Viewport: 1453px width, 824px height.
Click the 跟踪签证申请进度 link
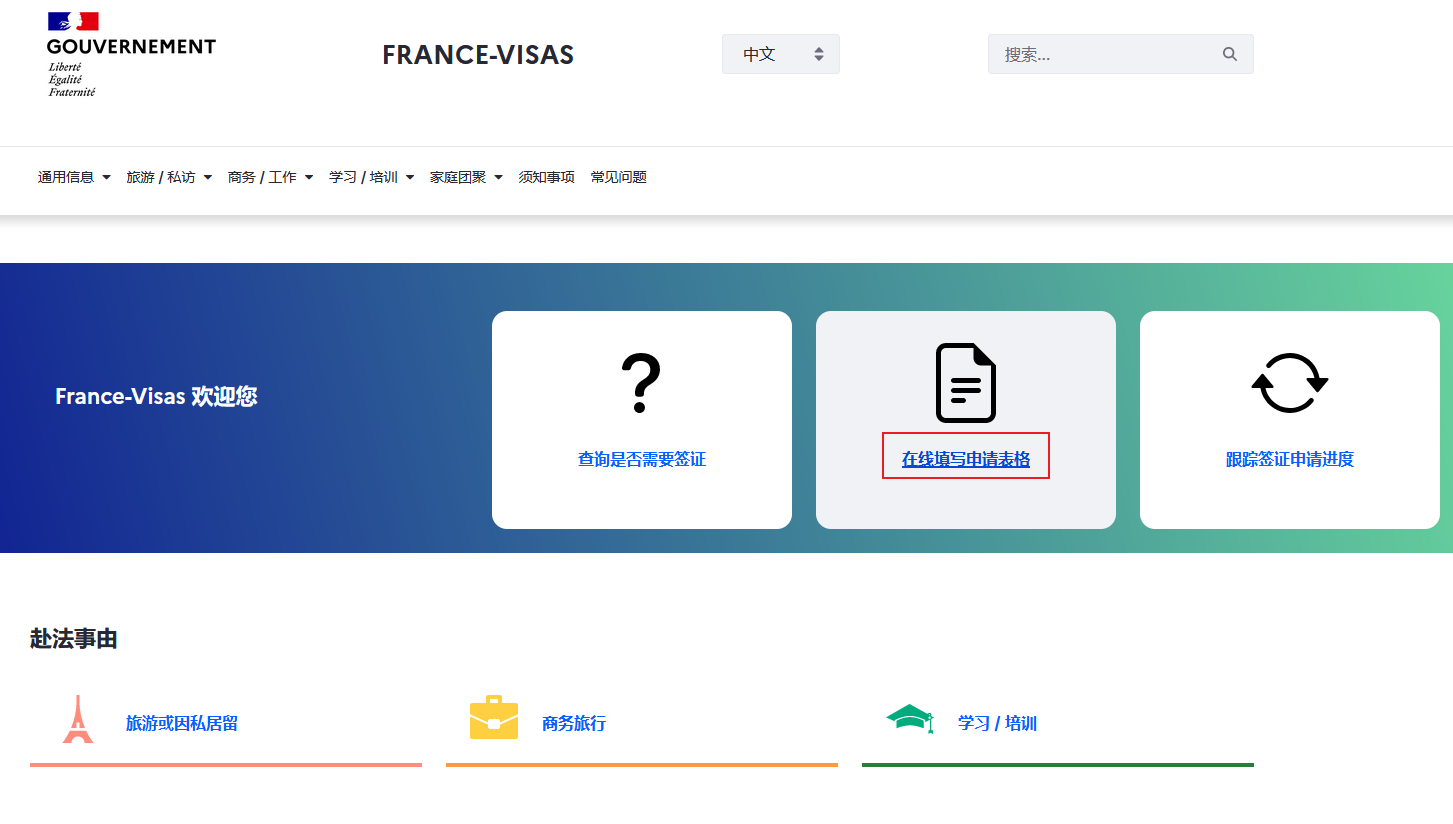coord(1290,460)
